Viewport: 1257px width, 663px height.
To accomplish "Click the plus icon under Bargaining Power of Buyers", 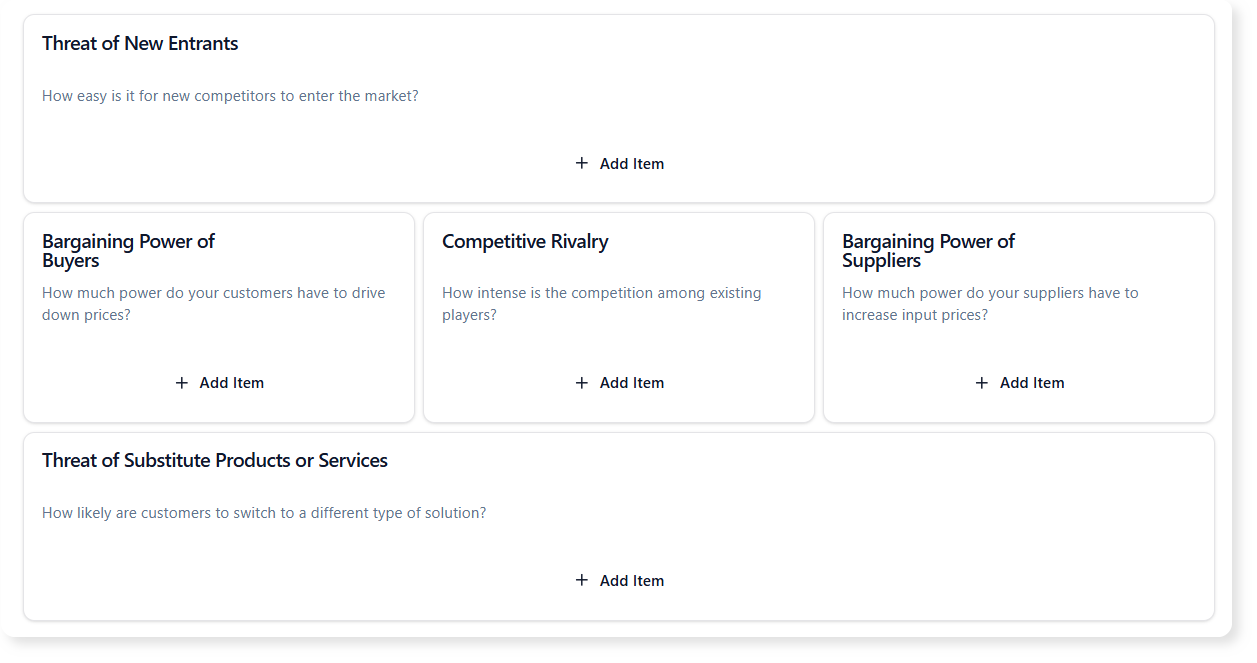I will [182, 382].
